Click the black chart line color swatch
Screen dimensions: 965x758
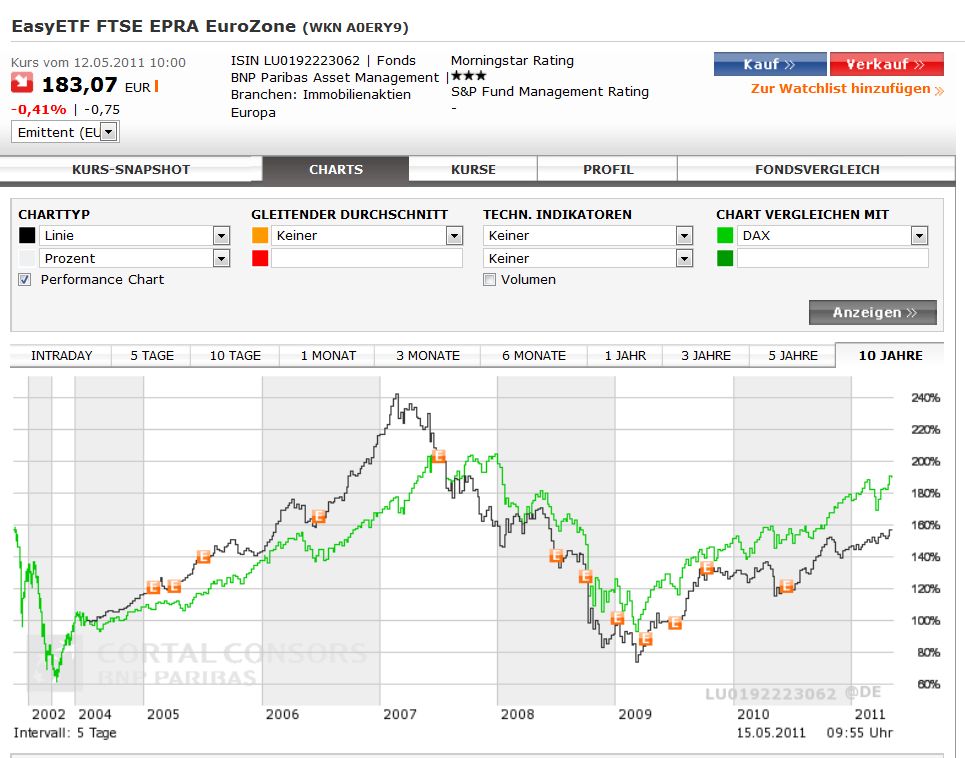pos(27,236)
